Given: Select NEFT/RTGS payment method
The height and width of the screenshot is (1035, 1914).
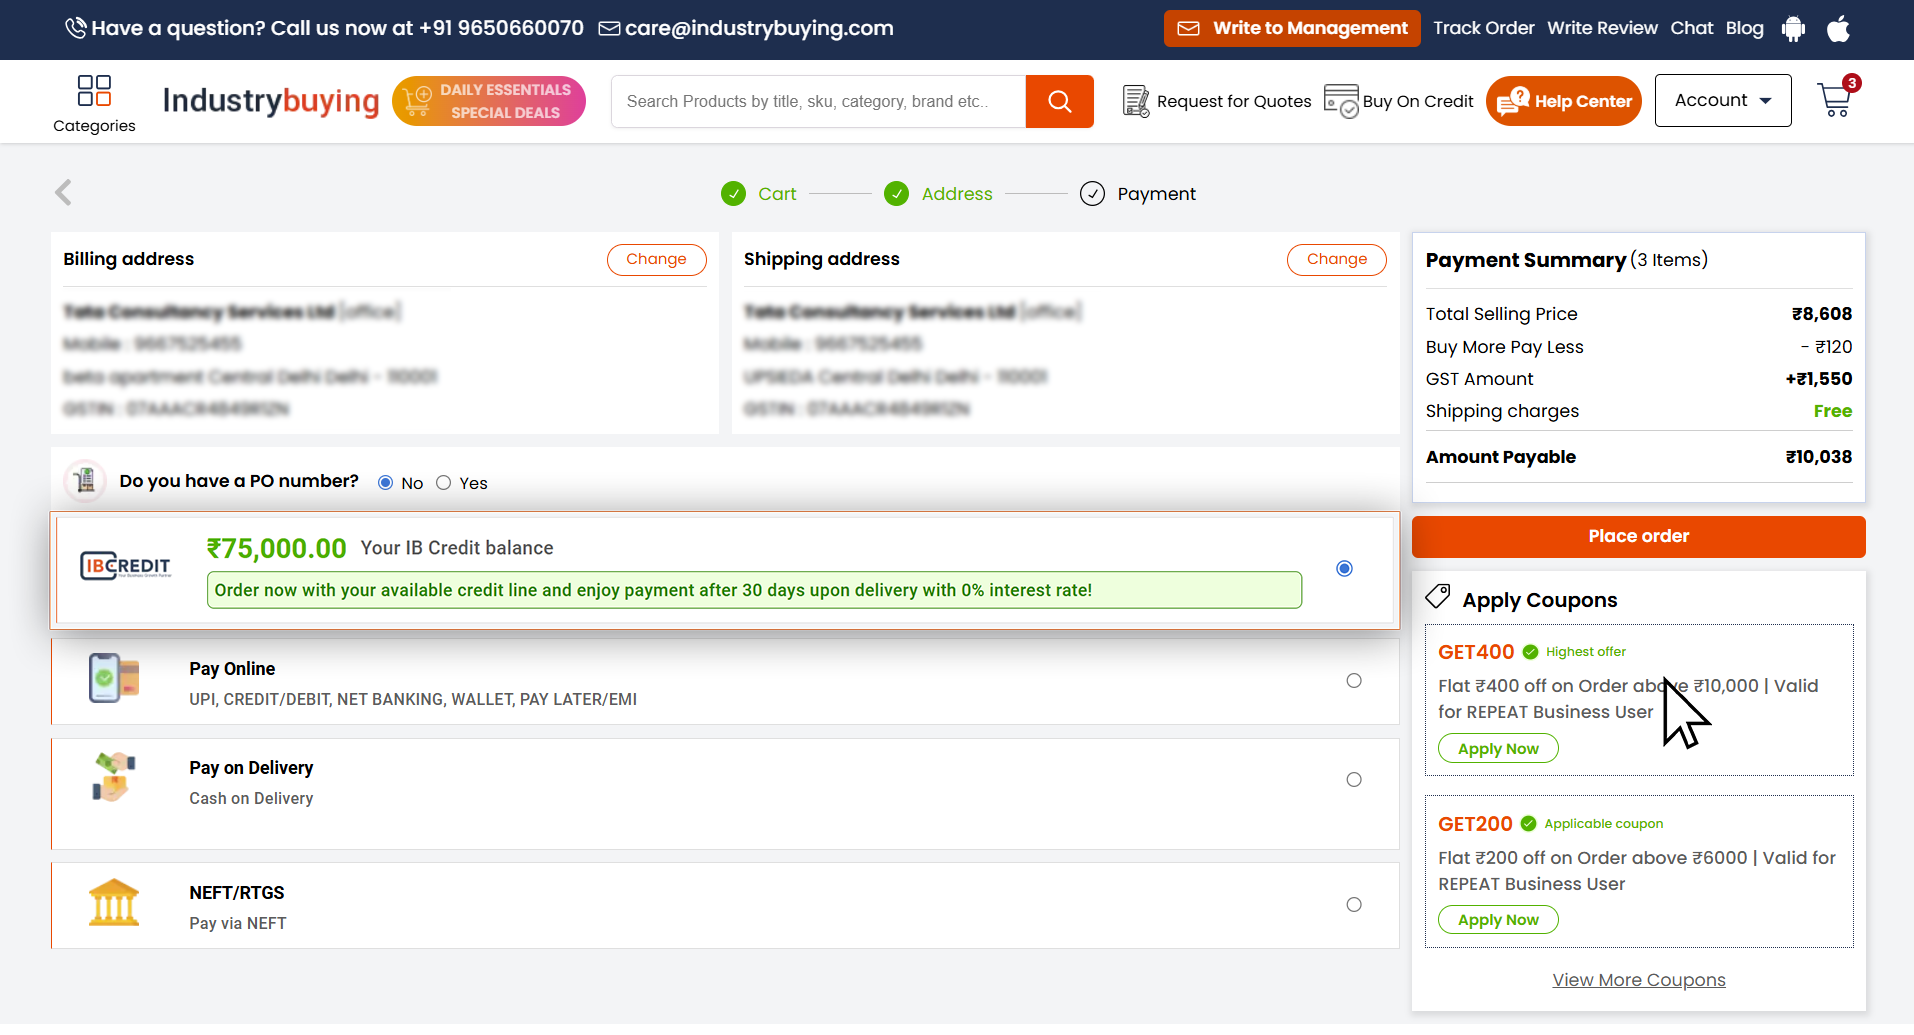Looking at the screenshot, I should (1353, 905).
